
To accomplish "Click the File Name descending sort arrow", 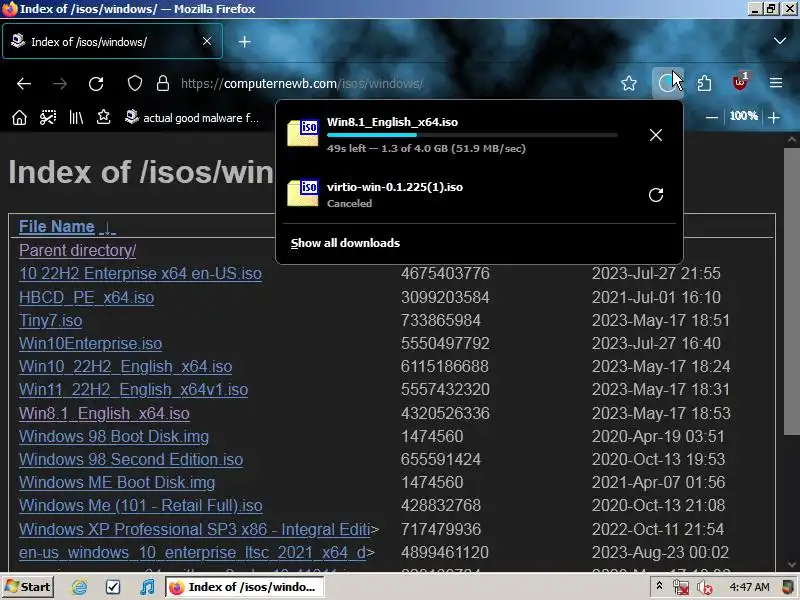I will pos(108,227).
